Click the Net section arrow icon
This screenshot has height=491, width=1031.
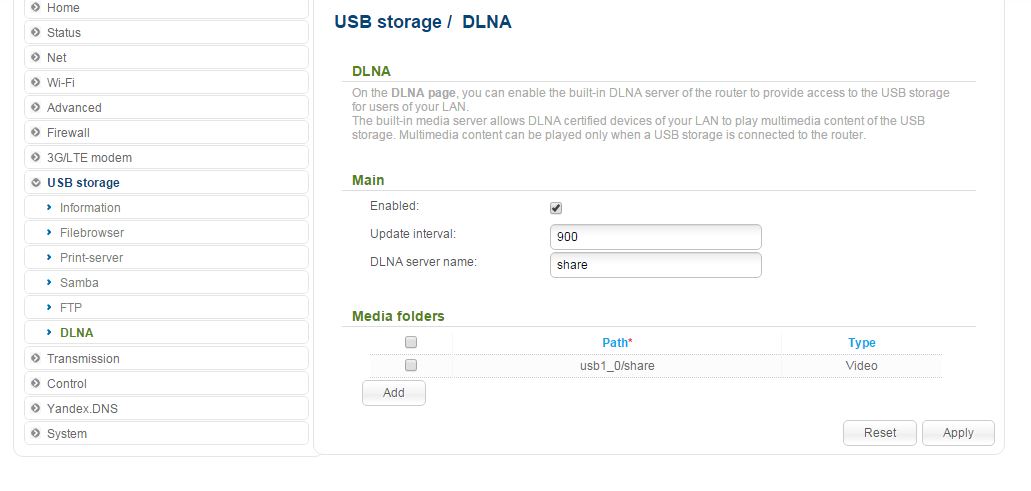[36, 57]
